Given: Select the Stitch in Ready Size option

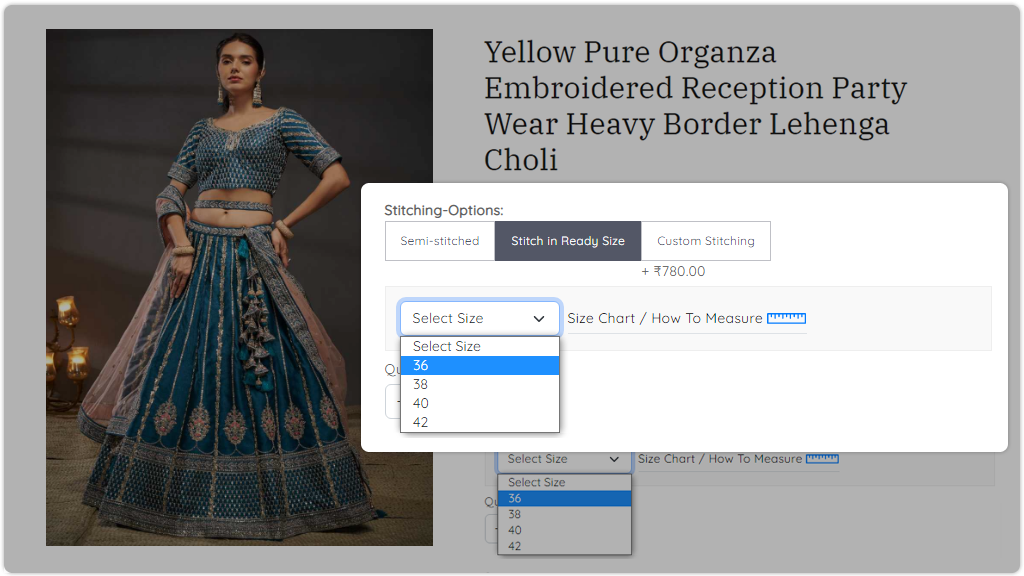Looking at the screenshot, I should click(x=567, y=241).
